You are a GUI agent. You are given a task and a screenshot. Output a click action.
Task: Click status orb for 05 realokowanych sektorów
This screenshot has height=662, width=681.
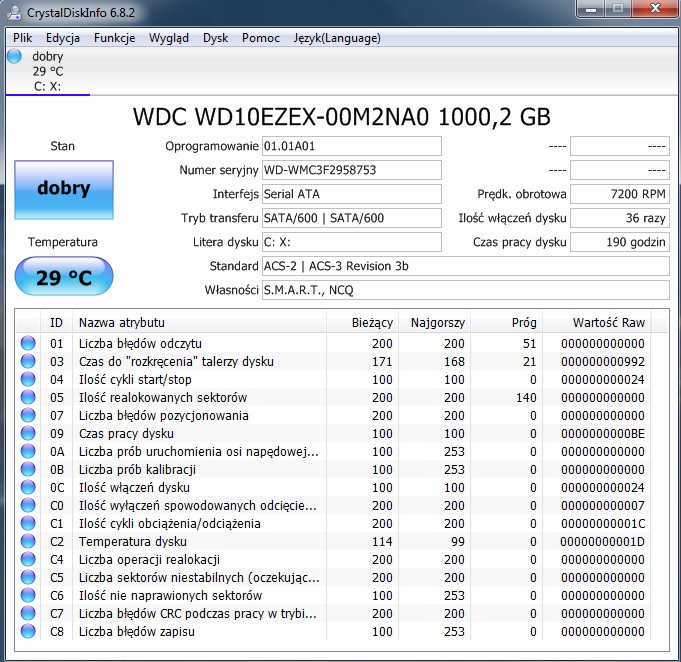pyautogui.click(x=28, y=397)
